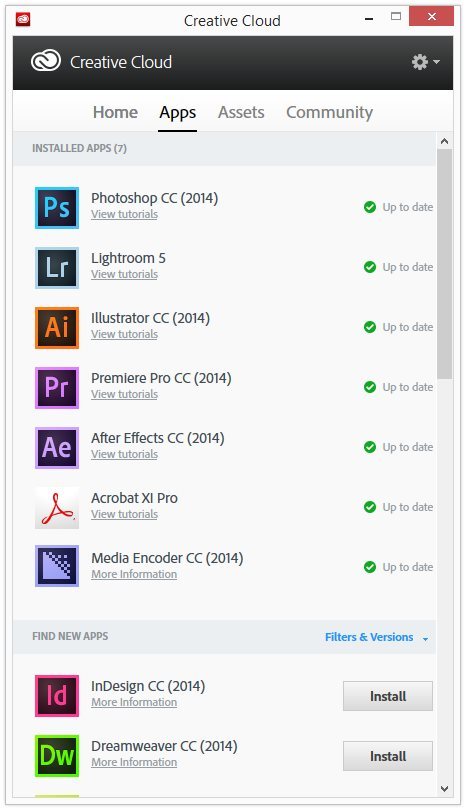The height and width of the screenshot is (810, 466).
Task: Open the settings gear menu
Action: pos(425,62)
